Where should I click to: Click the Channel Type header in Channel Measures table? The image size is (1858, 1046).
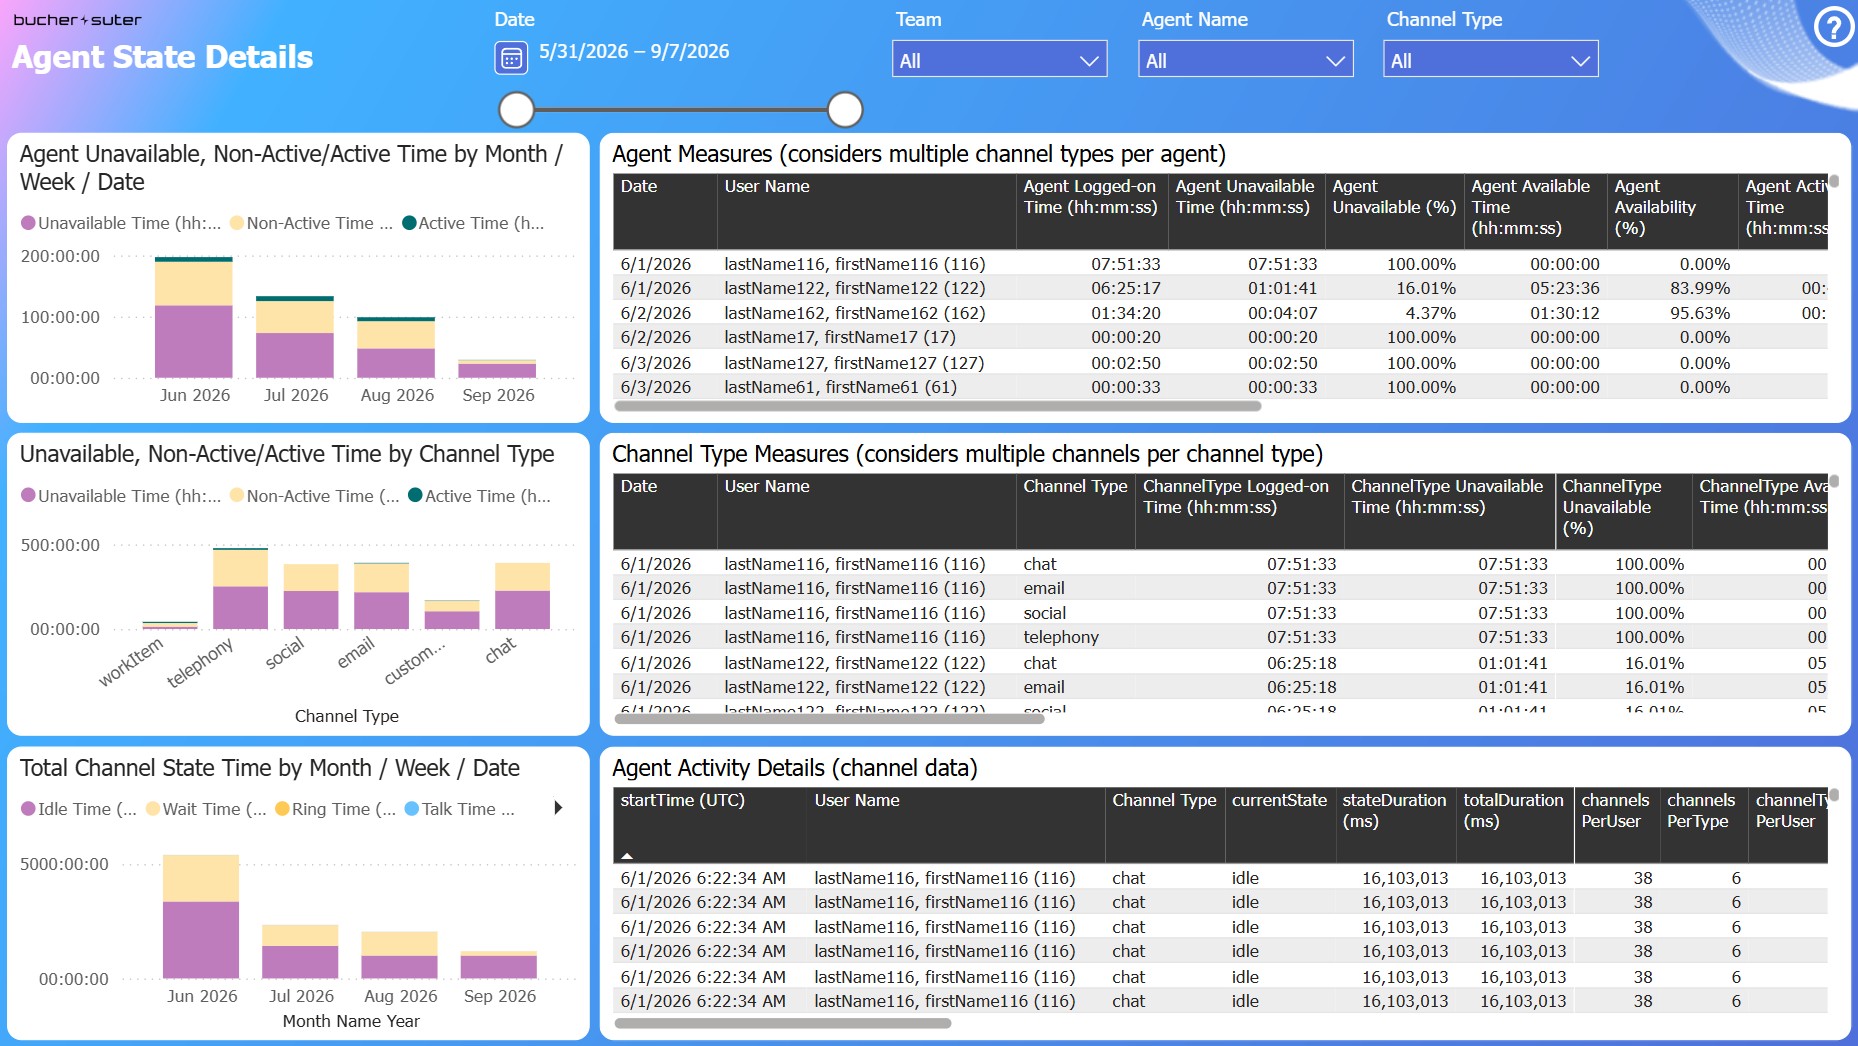point(1075,486)
